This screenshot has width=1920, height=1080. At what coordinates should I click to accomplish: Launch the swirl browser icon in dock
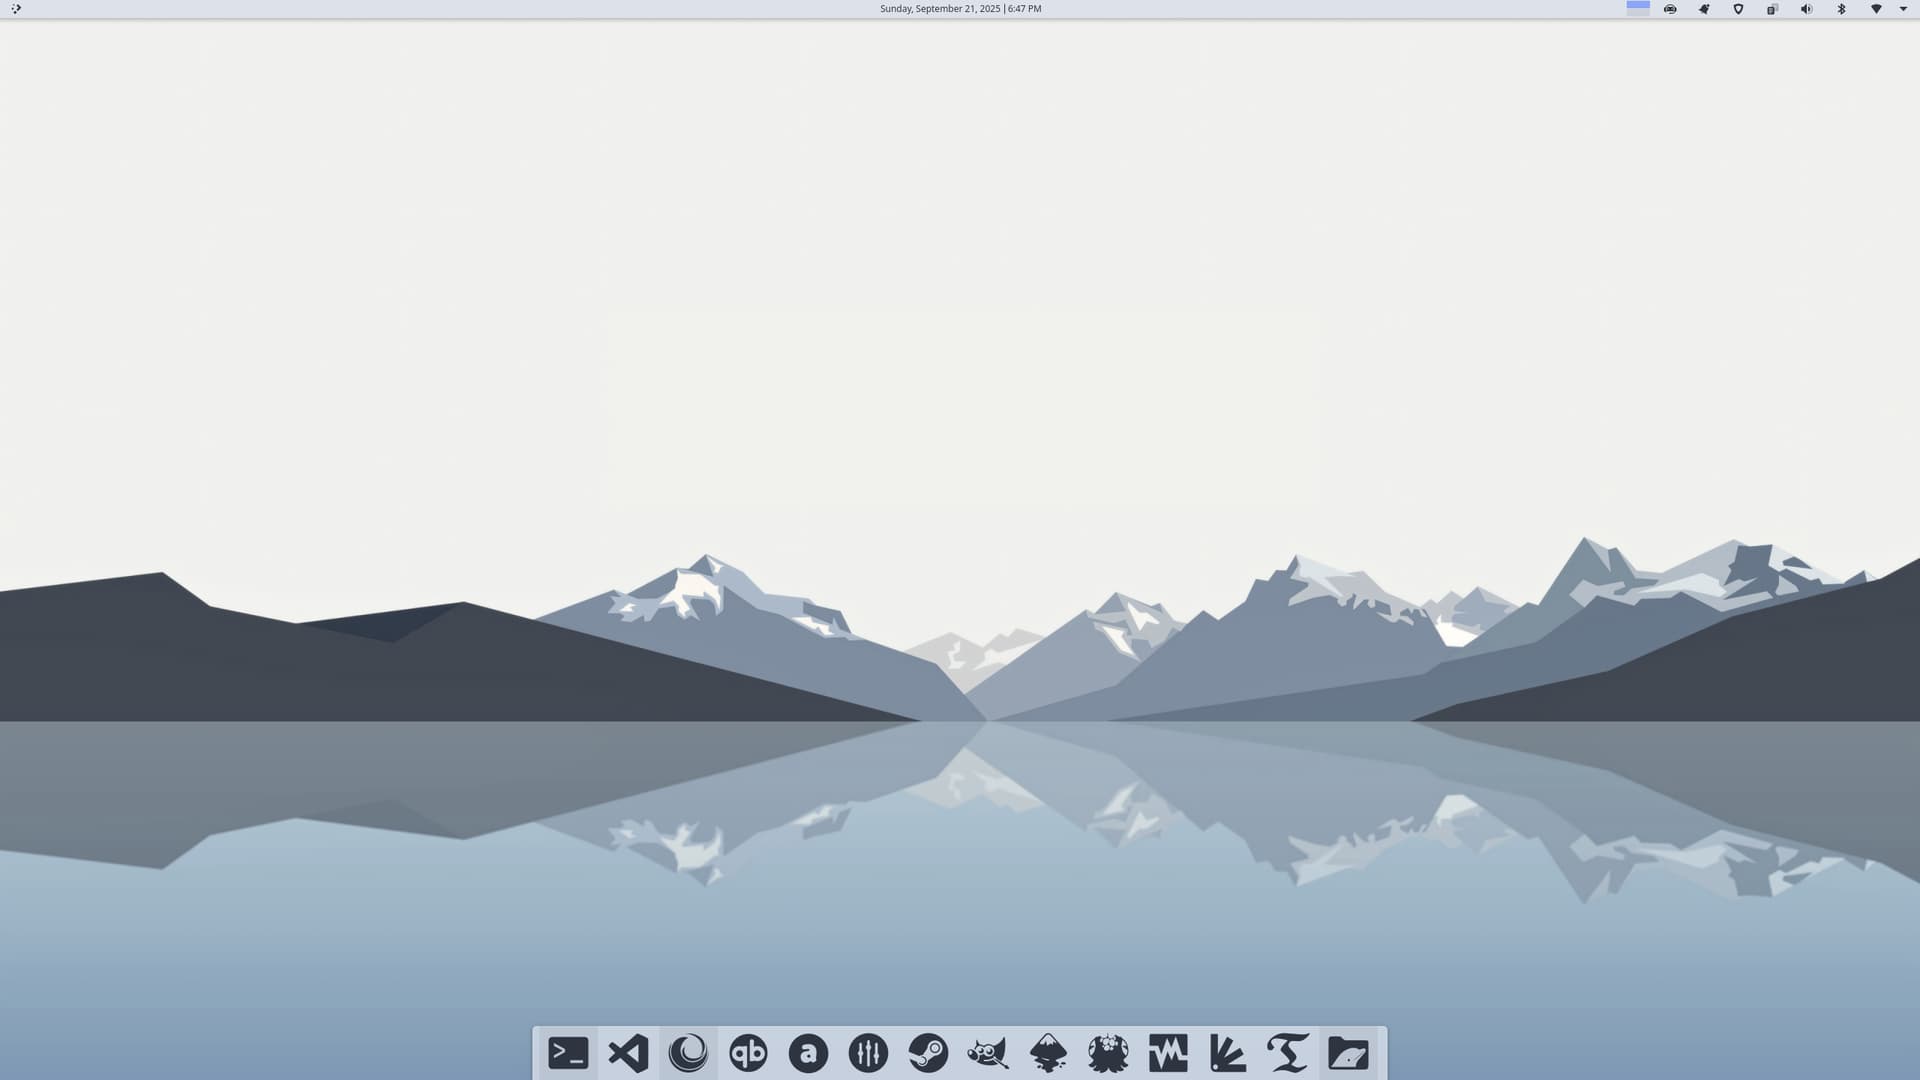pyautogui.click(x=688, y=1053)
